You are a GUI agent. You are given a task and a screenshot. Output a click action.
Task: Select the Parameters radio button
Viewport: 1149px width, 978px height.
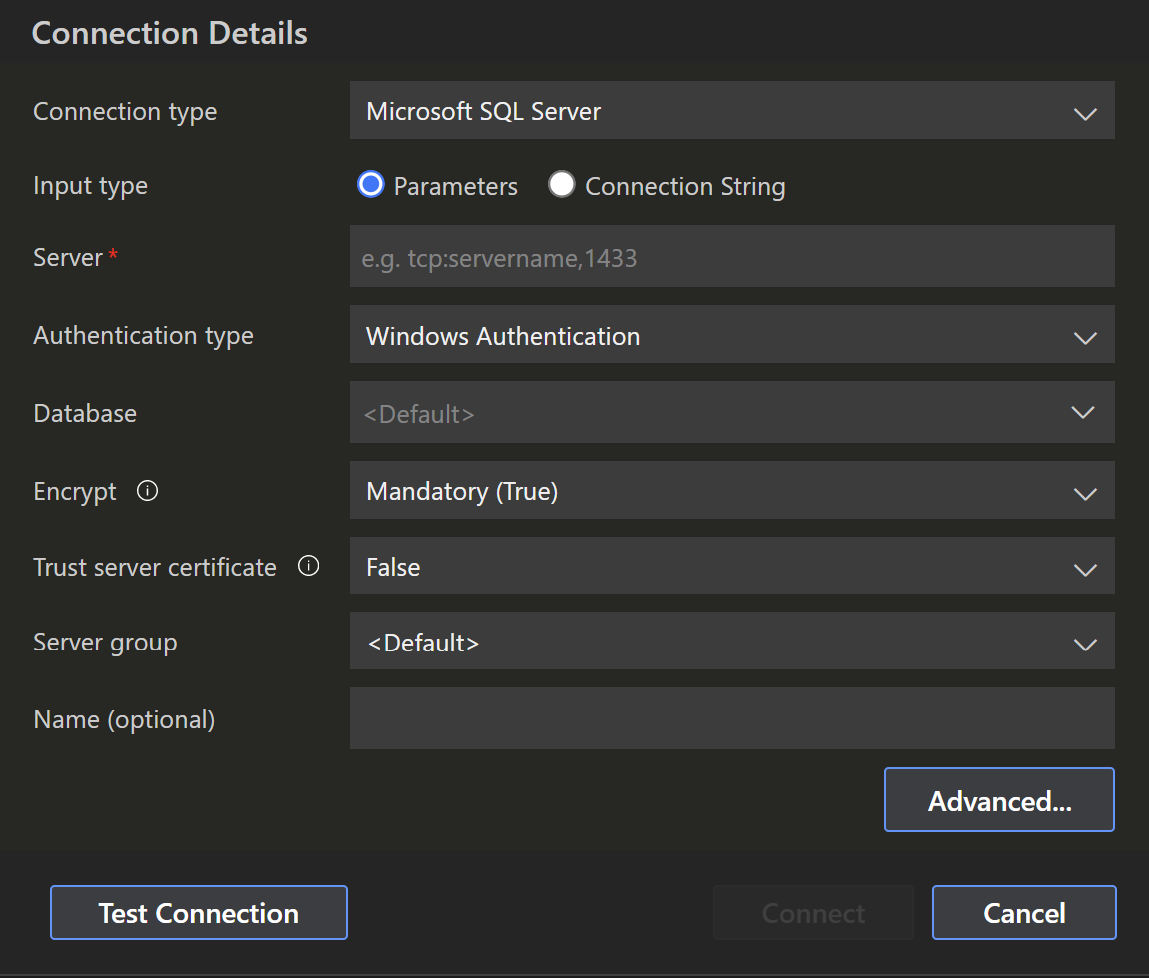click(370, 184)
